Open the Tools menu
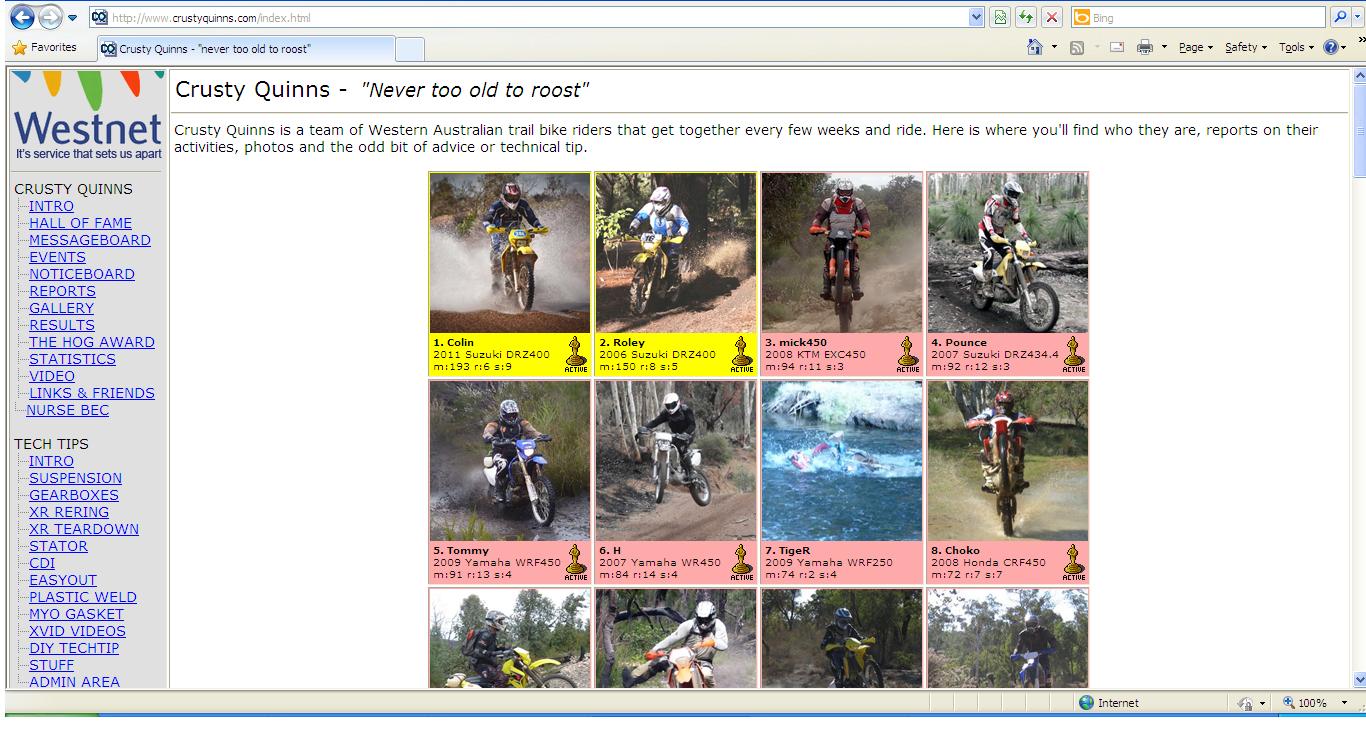Screen dimensions: 1366x742 pyautogui.click(x=1295, y=47)
